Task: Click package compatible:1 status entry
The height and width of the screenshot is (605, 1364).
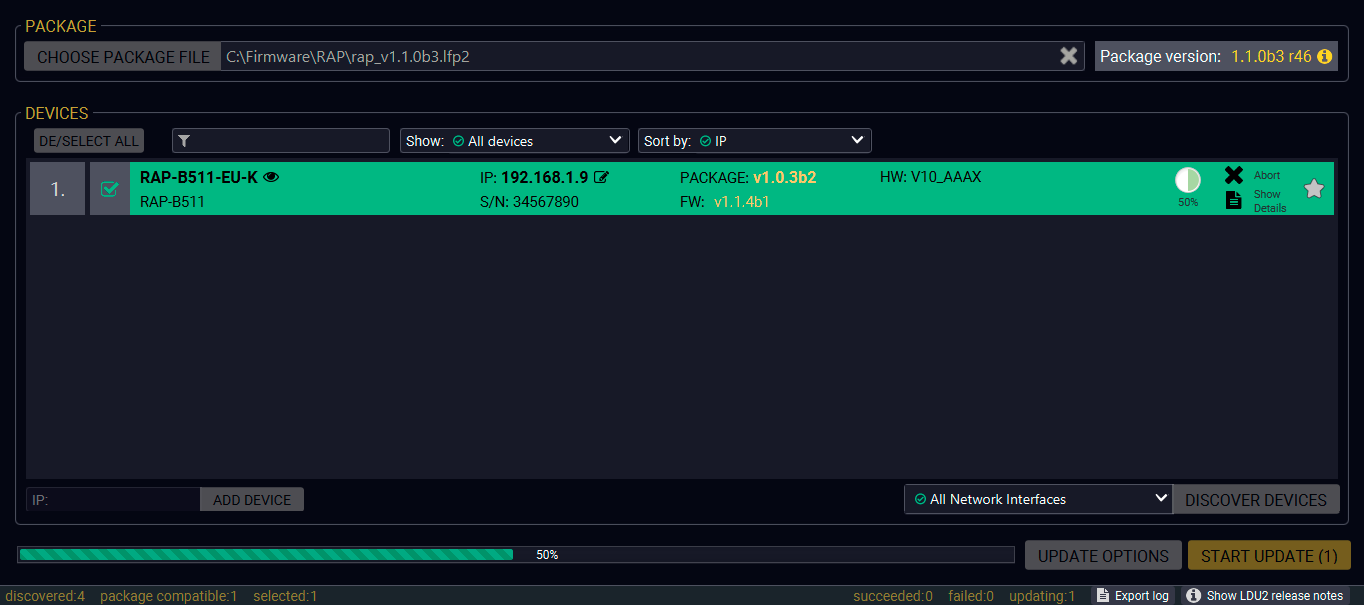Action: pyautogui.click(x=169, y=596)
